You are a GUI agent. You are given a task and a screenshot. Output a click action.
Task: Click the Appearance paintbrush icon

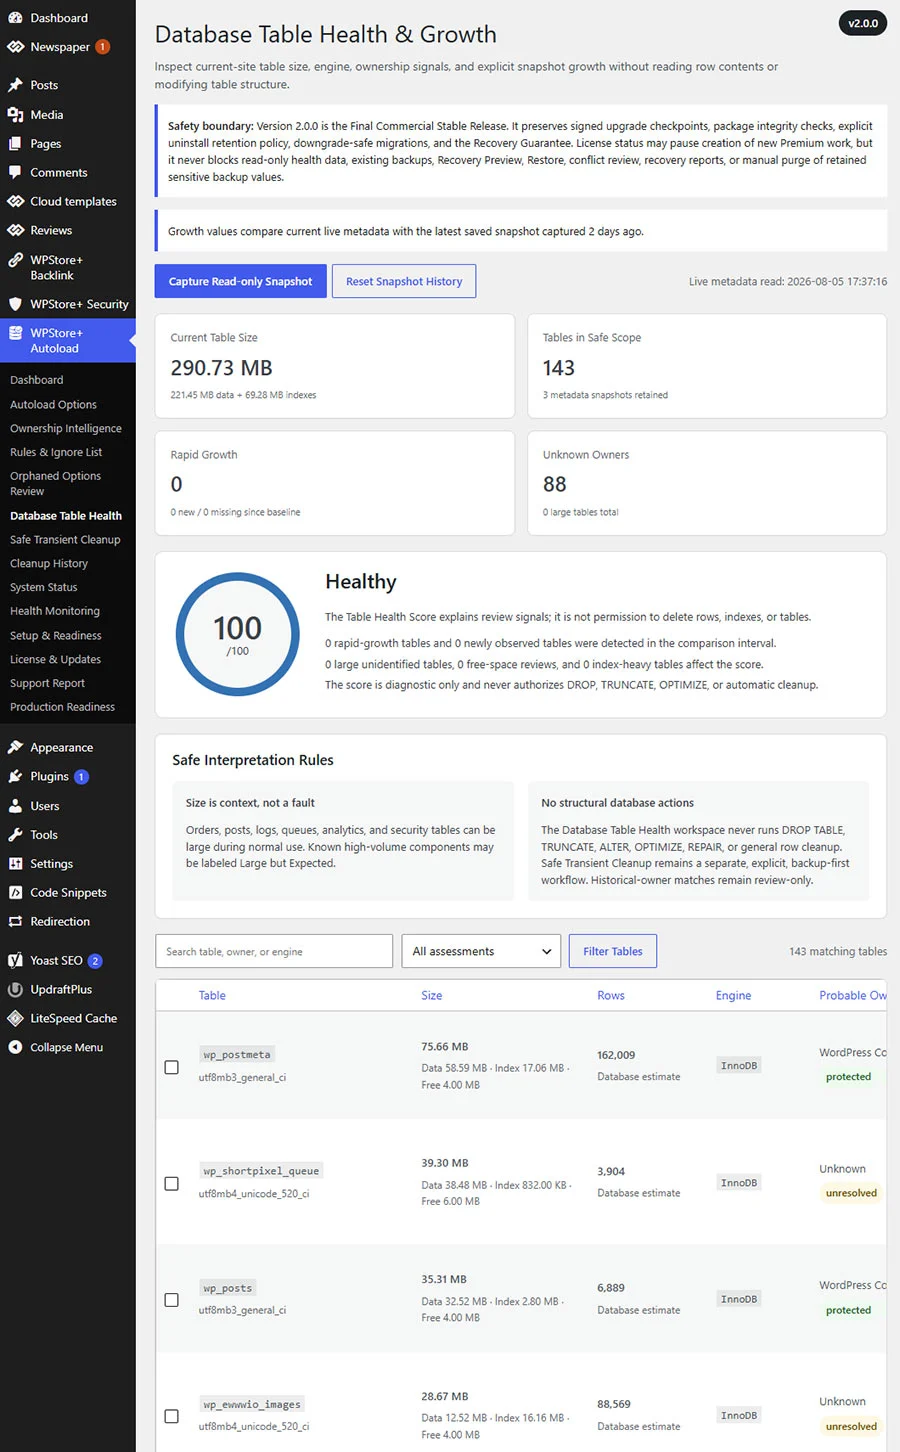click(15, 747)
